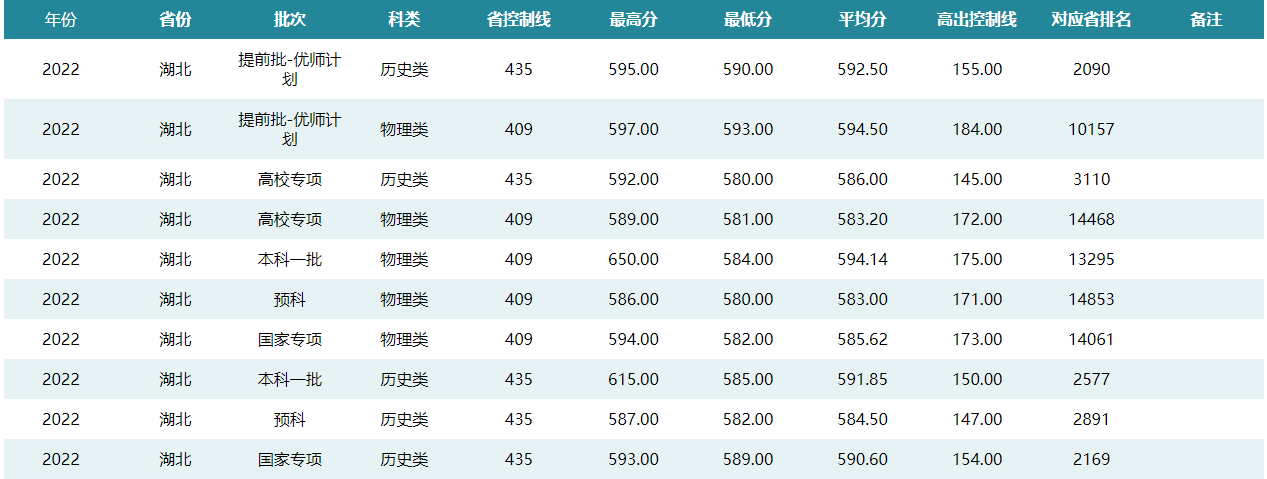Select the ranking cell showing 14853
The height and width of the screenshot is (479, 1267).
[x=1091, y=299]
